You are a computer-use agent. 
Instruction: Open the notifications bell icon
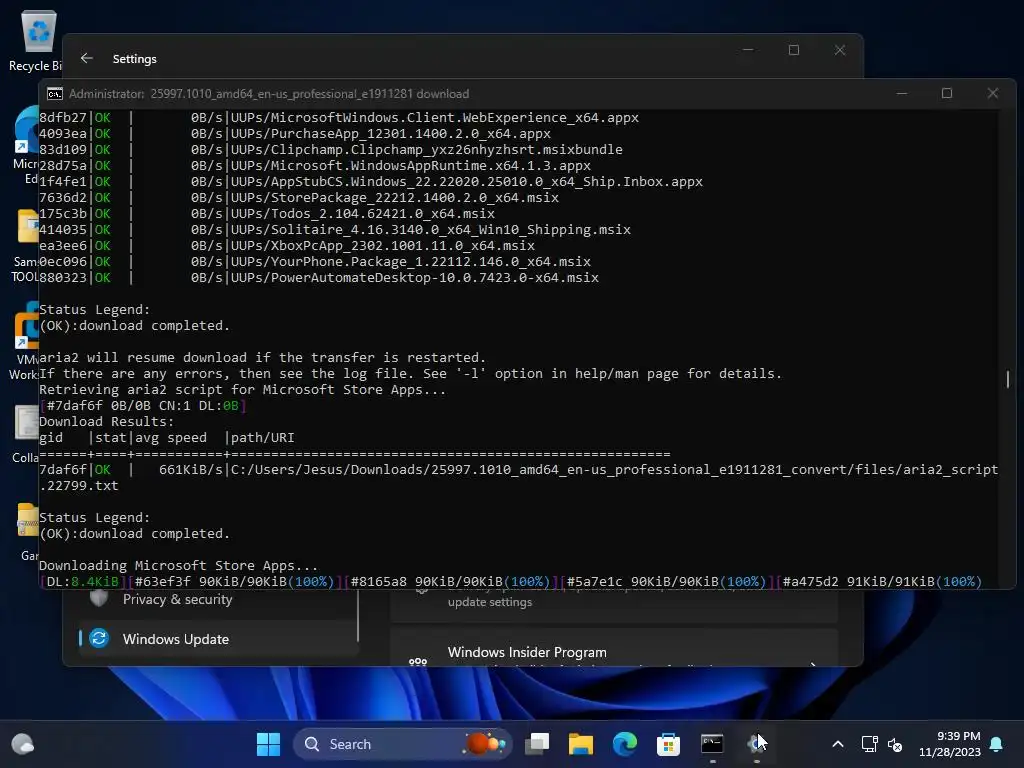[997, 744]
